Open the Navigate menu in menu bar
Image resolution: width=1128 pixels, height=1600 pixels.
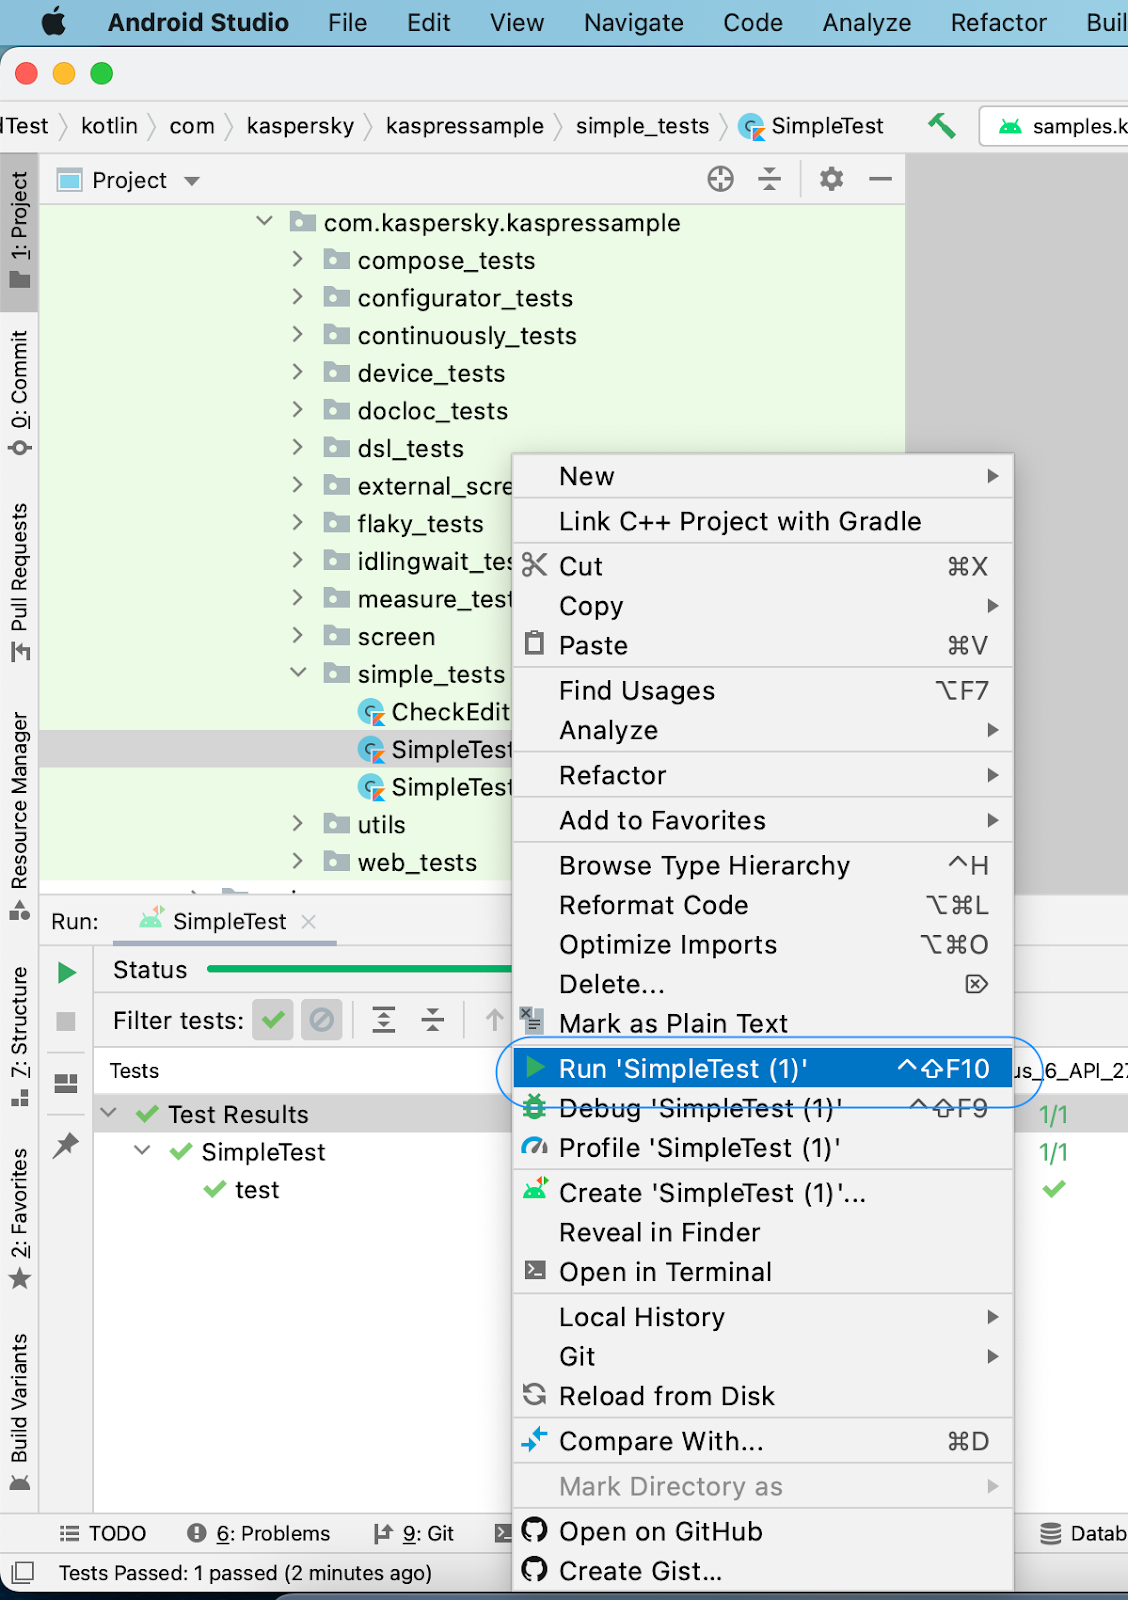pos(634,22)
